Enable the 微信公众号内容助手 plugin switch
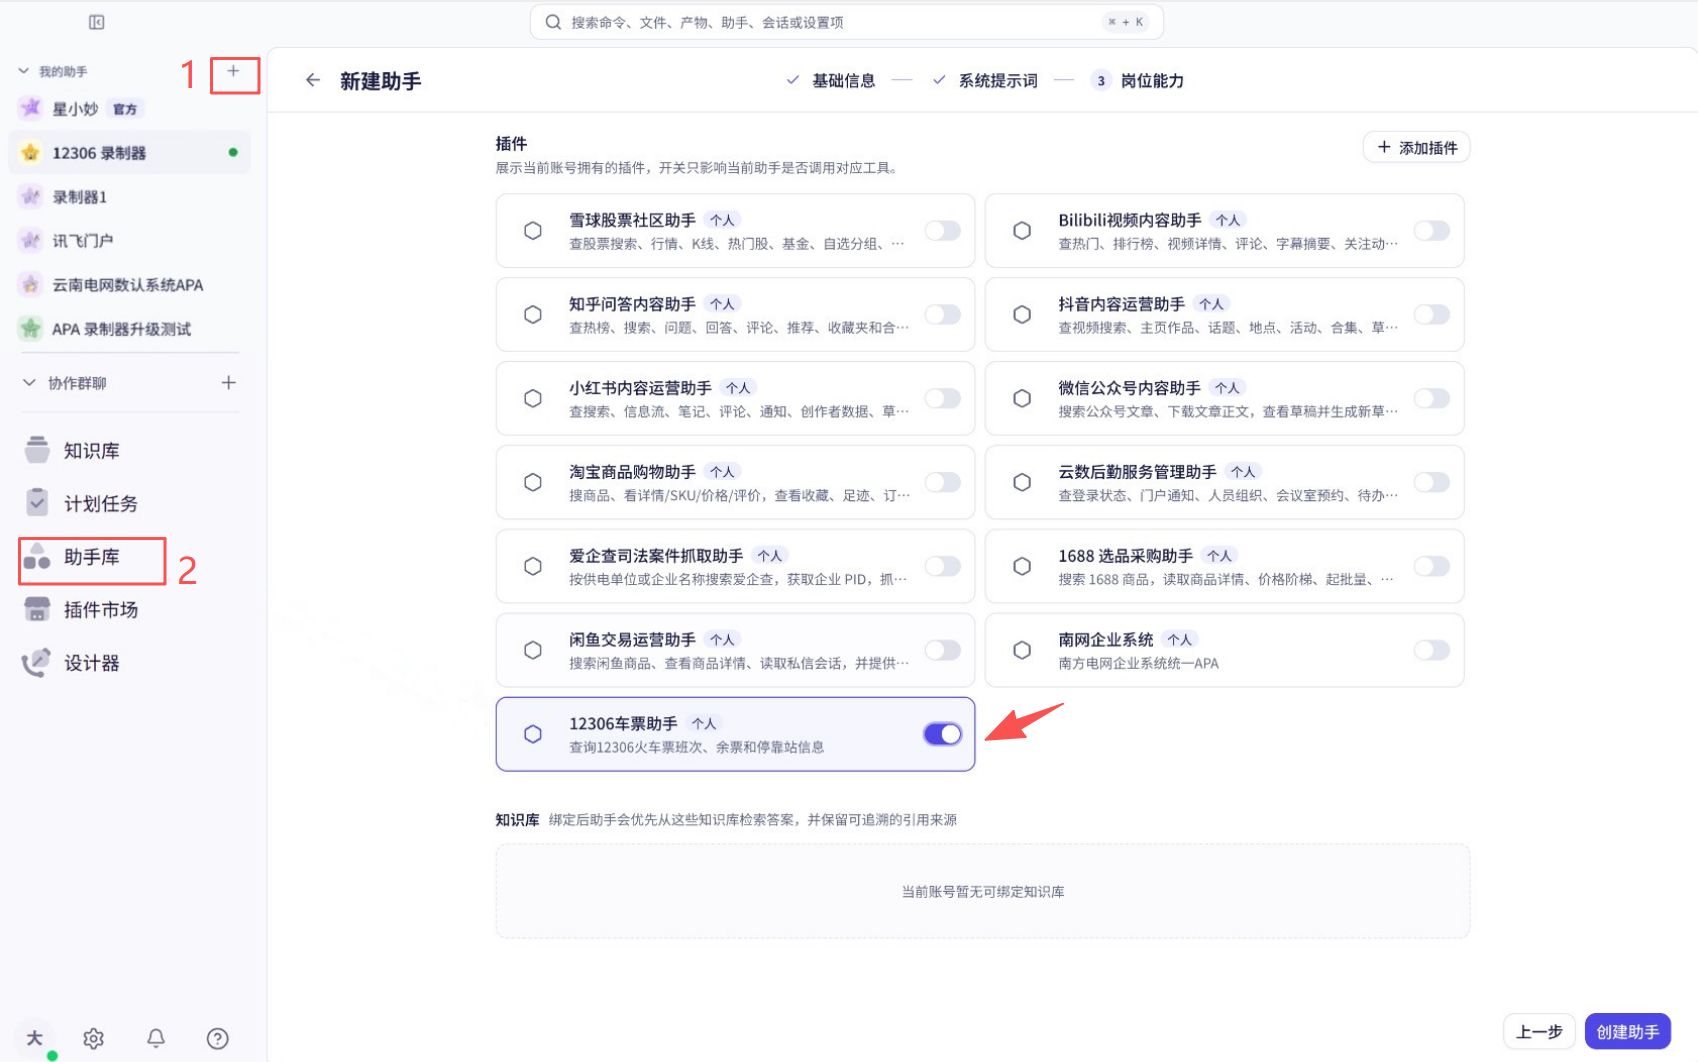This screenshot has height=1062, width=1698. click(1431, 399)
